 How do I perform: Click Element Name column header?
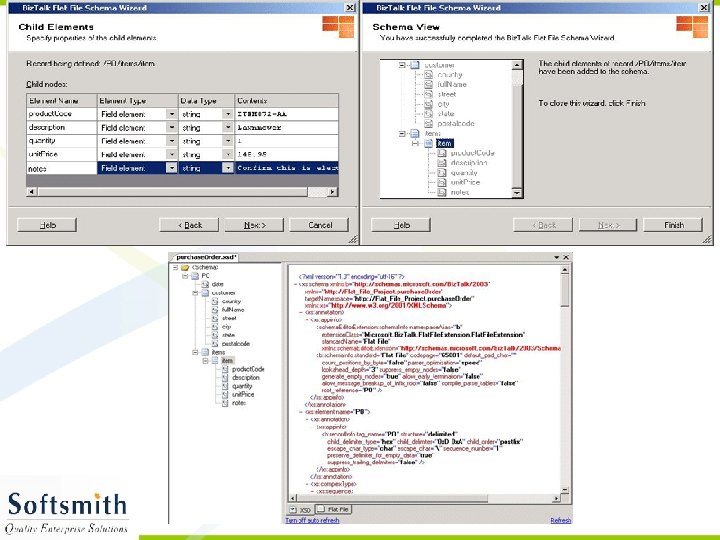click(x=62, y=101)
